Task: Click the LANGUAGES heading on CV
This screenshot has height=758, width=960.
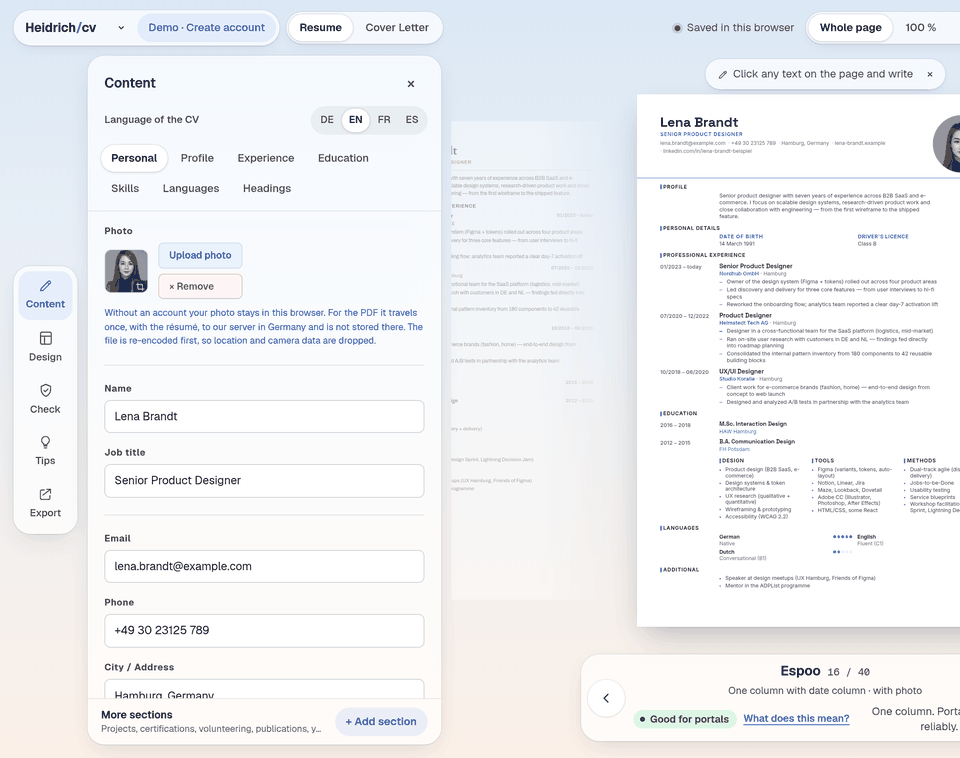Action: tap(680, 528)
